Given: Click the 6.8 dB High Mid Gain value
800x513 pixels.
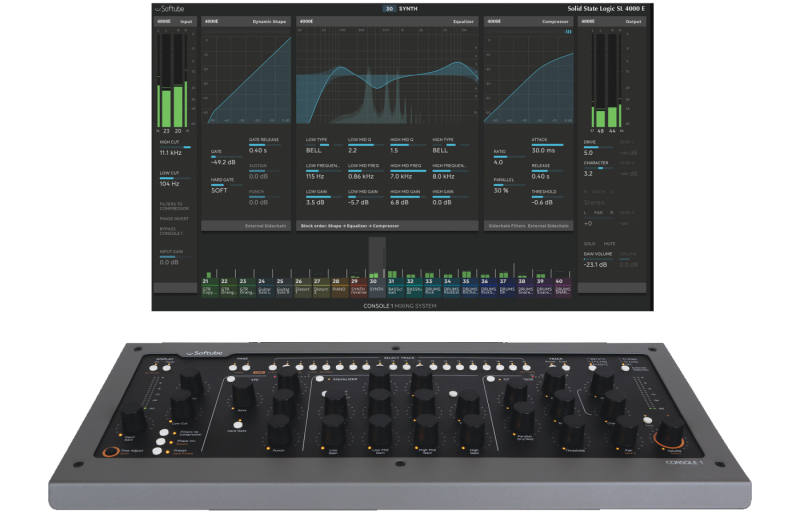Looking at the screenshot, I should [x=399, y=203].
